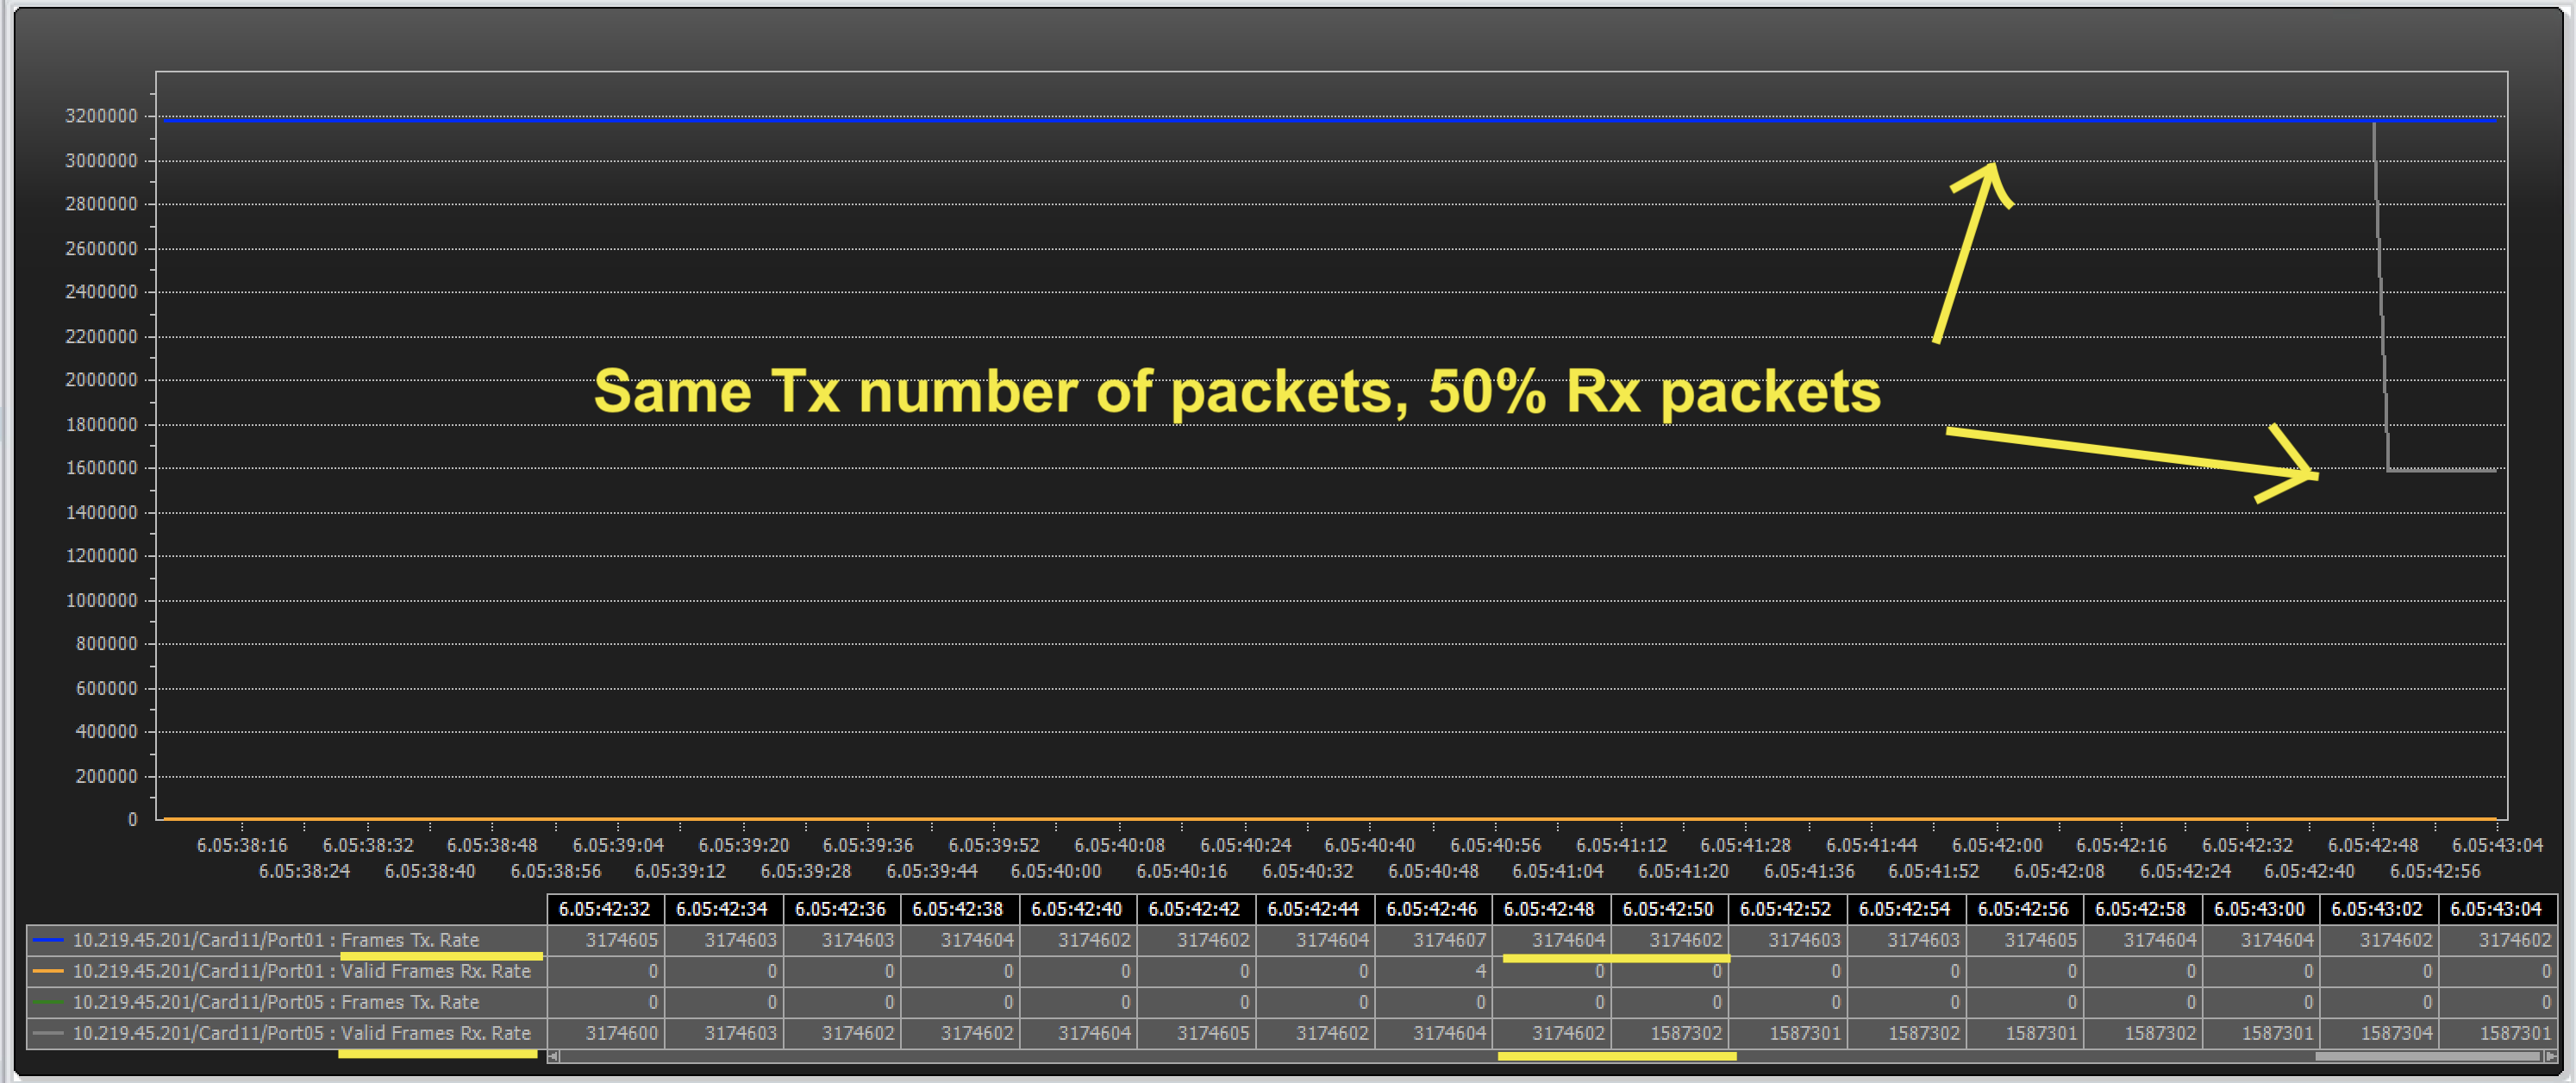The height and width of the screenshot is (1083, 2576).
Task: Click the 6.05:43:02 column header
Action: (2377, 909)
